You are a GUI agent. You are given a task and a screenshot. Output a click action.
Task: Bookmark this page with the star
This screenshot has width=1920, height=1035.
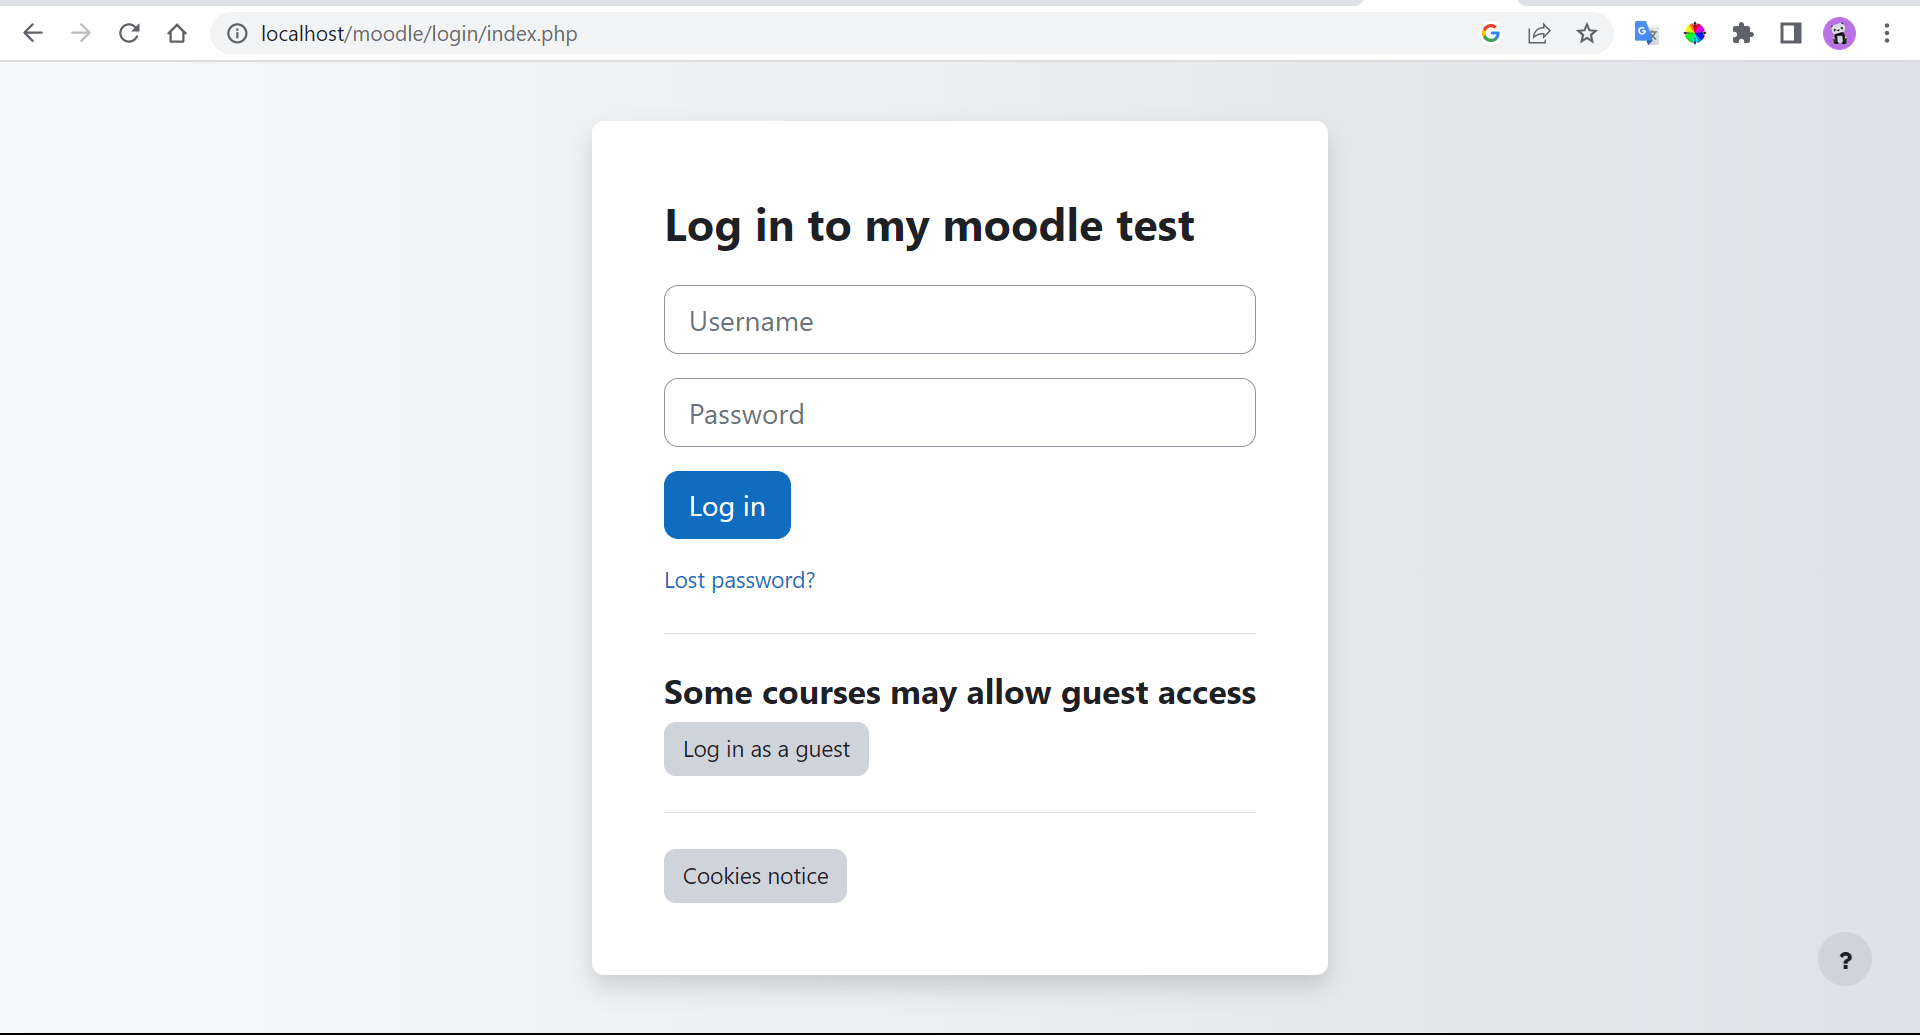point(1587,33)
